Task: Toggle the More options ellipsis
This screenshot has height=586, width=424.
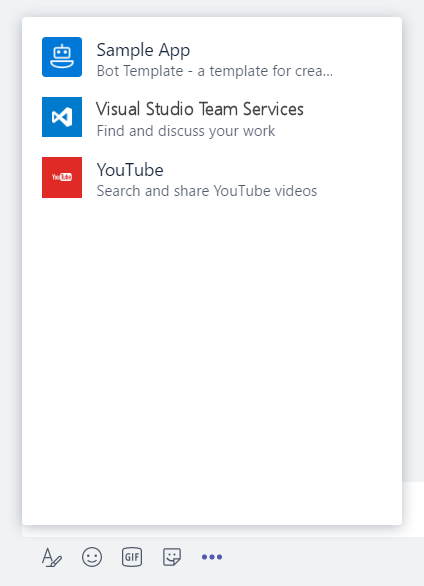Action: click(212, 557)
